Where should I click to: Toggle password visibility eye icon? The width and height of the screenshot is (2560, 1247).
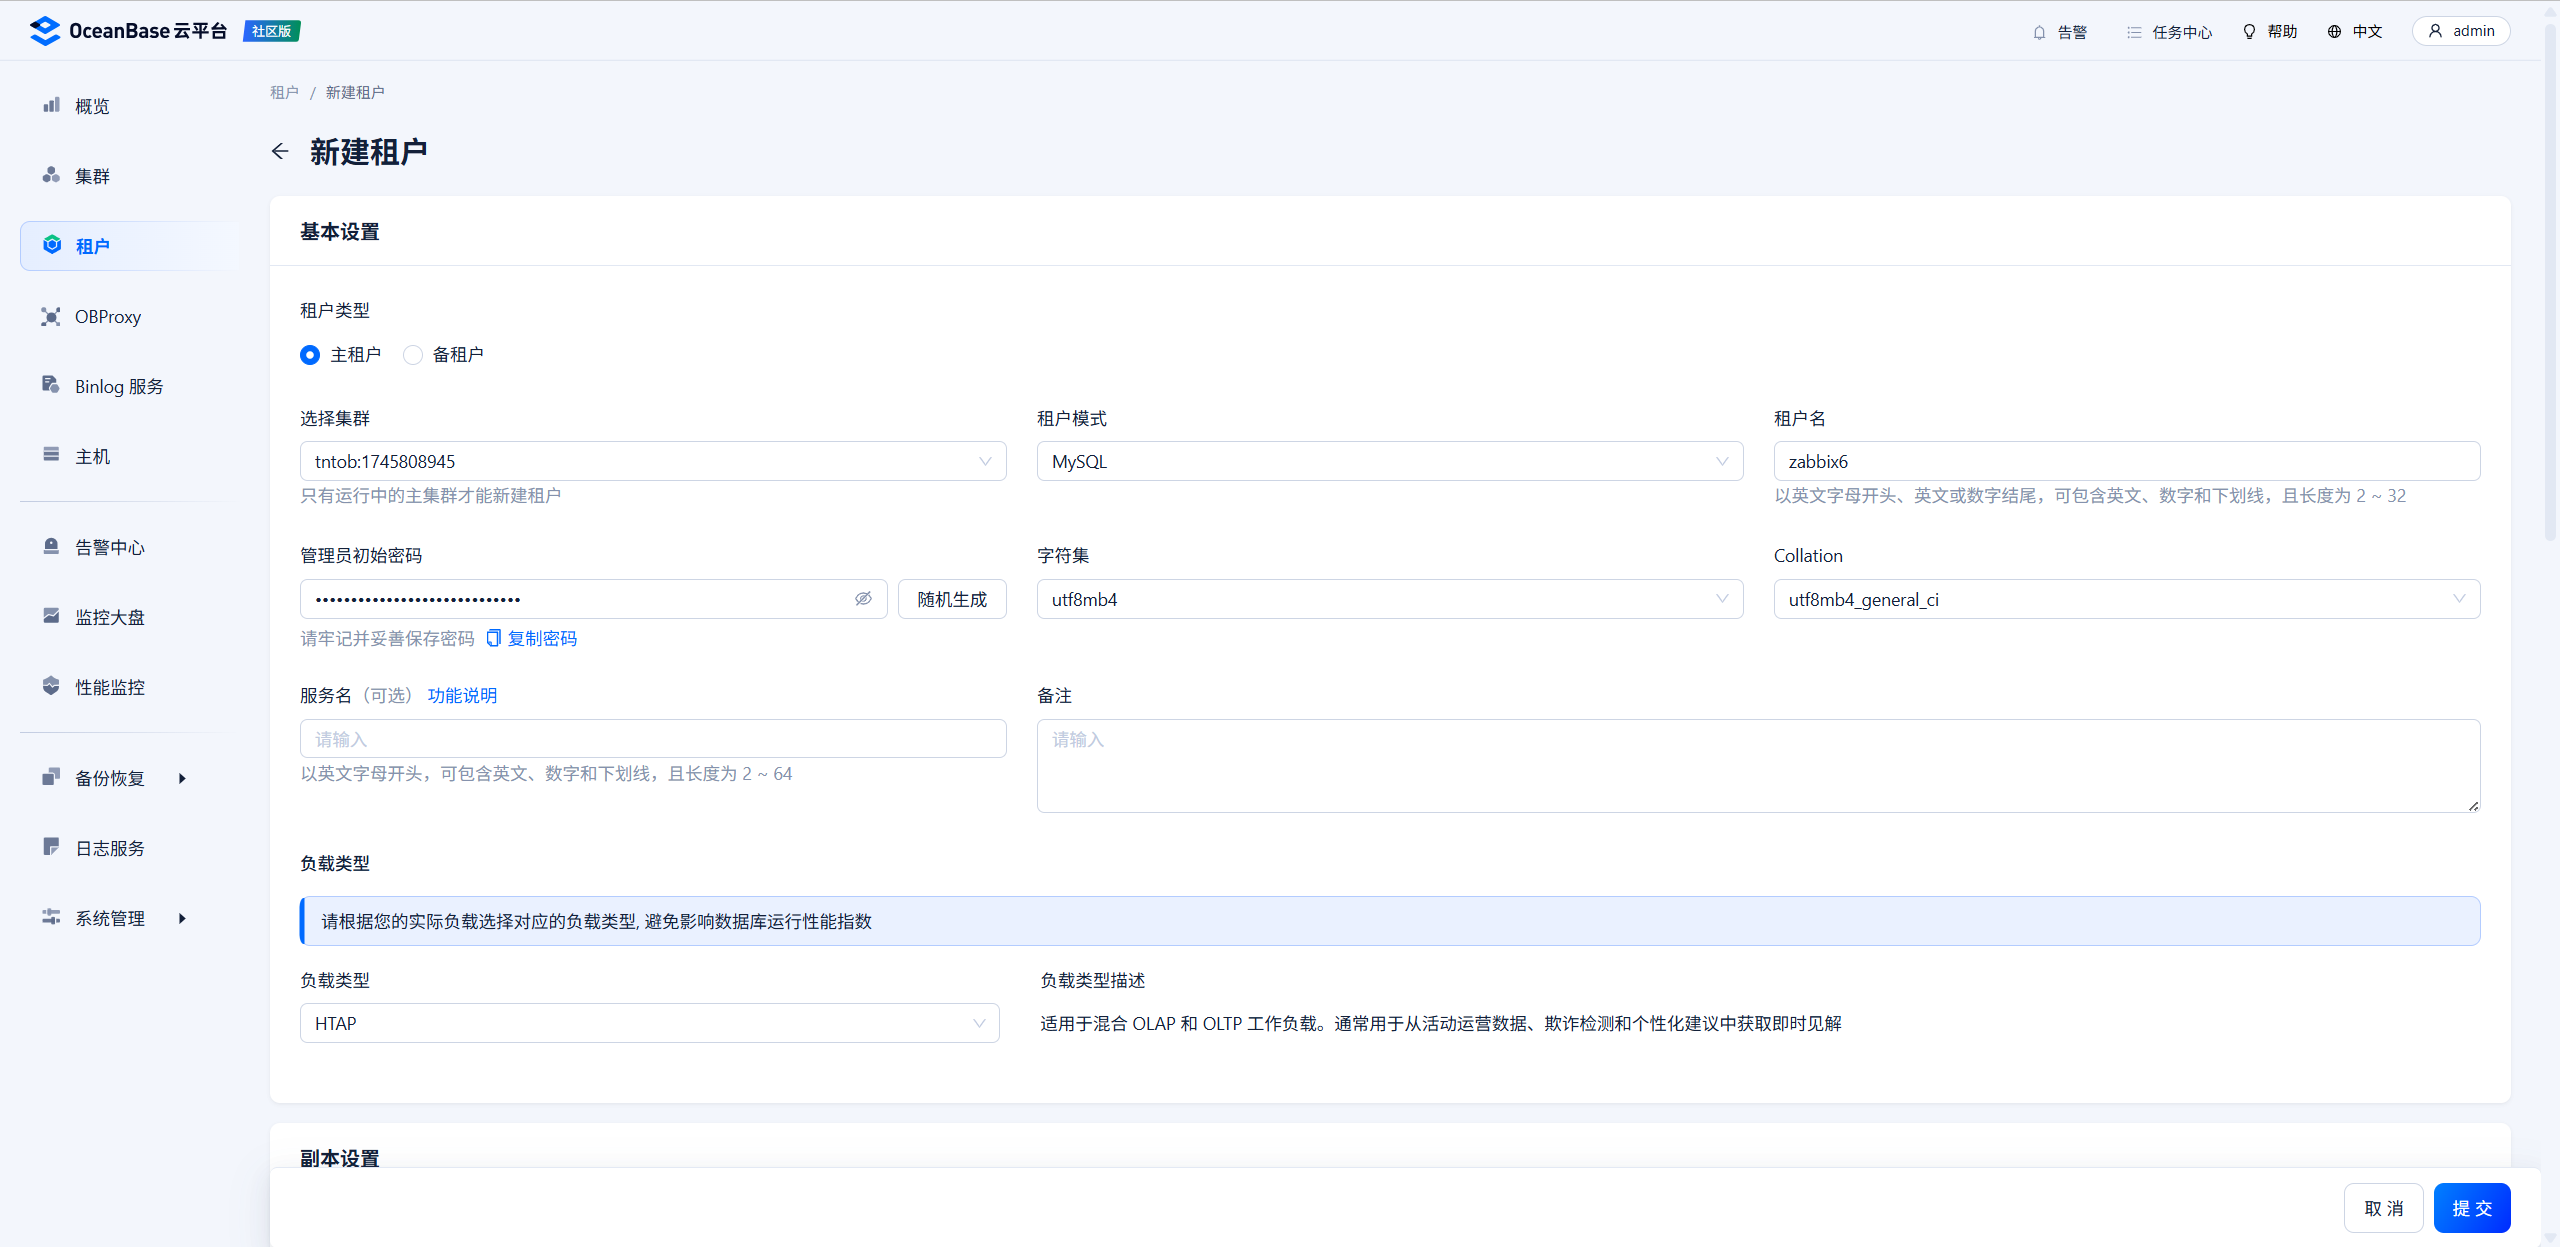click(863, 599)
